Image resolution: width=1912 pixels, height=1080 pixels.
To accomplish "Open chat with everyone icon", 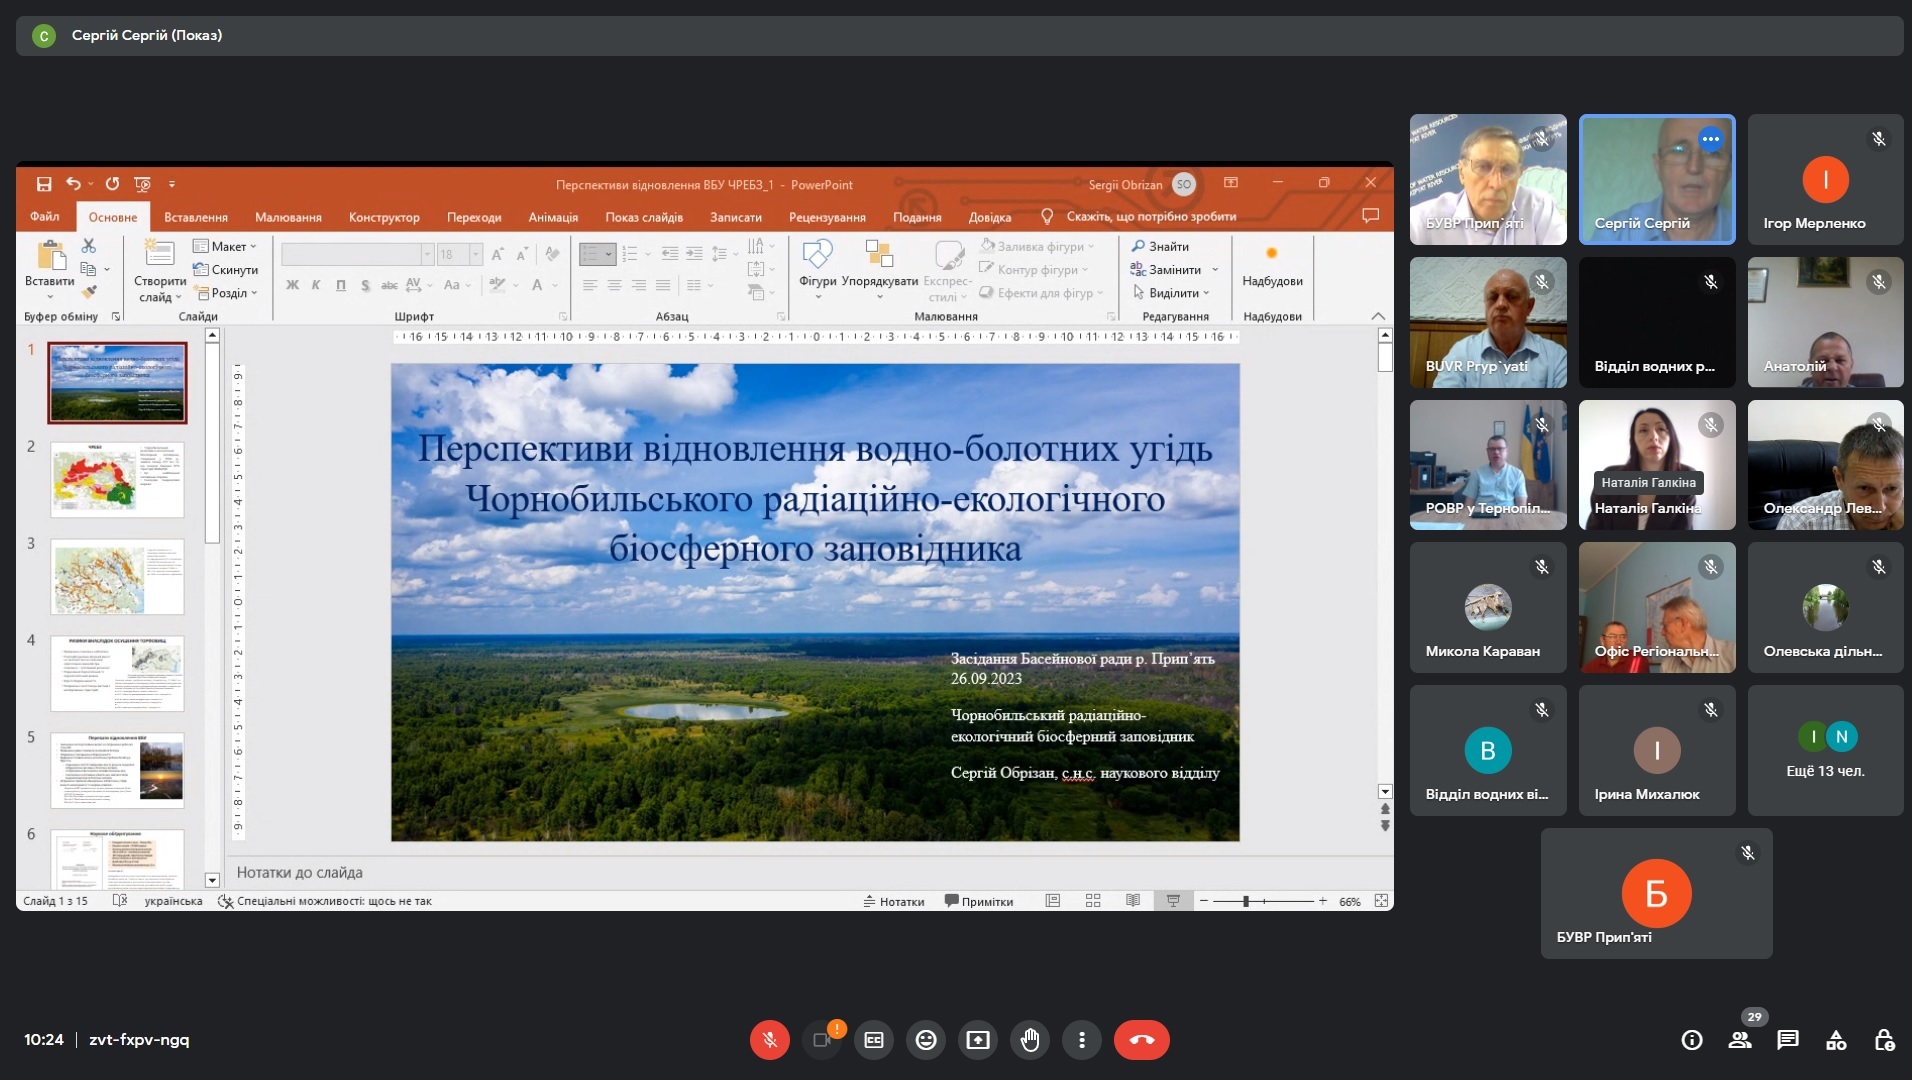I will click(x=1788, y=1040).
